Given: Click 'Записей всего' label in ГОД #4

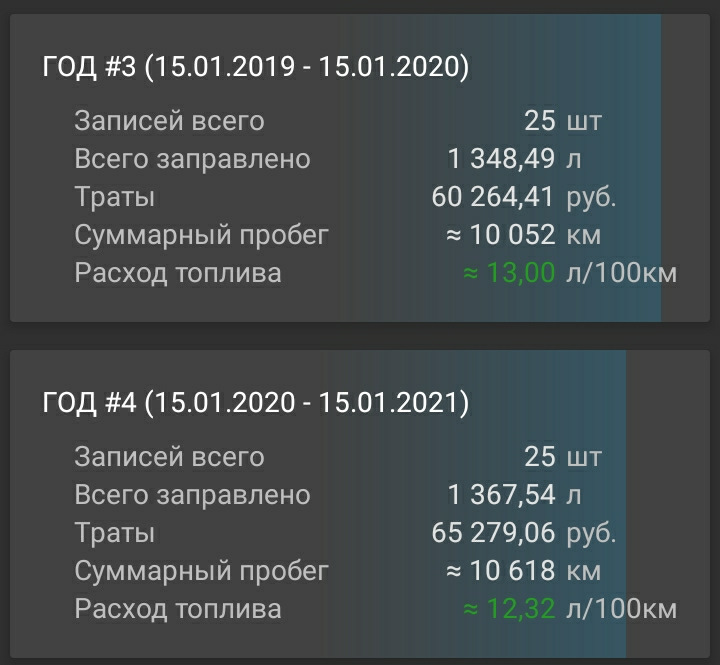Looking at the screenshot, I should point(169,457).
